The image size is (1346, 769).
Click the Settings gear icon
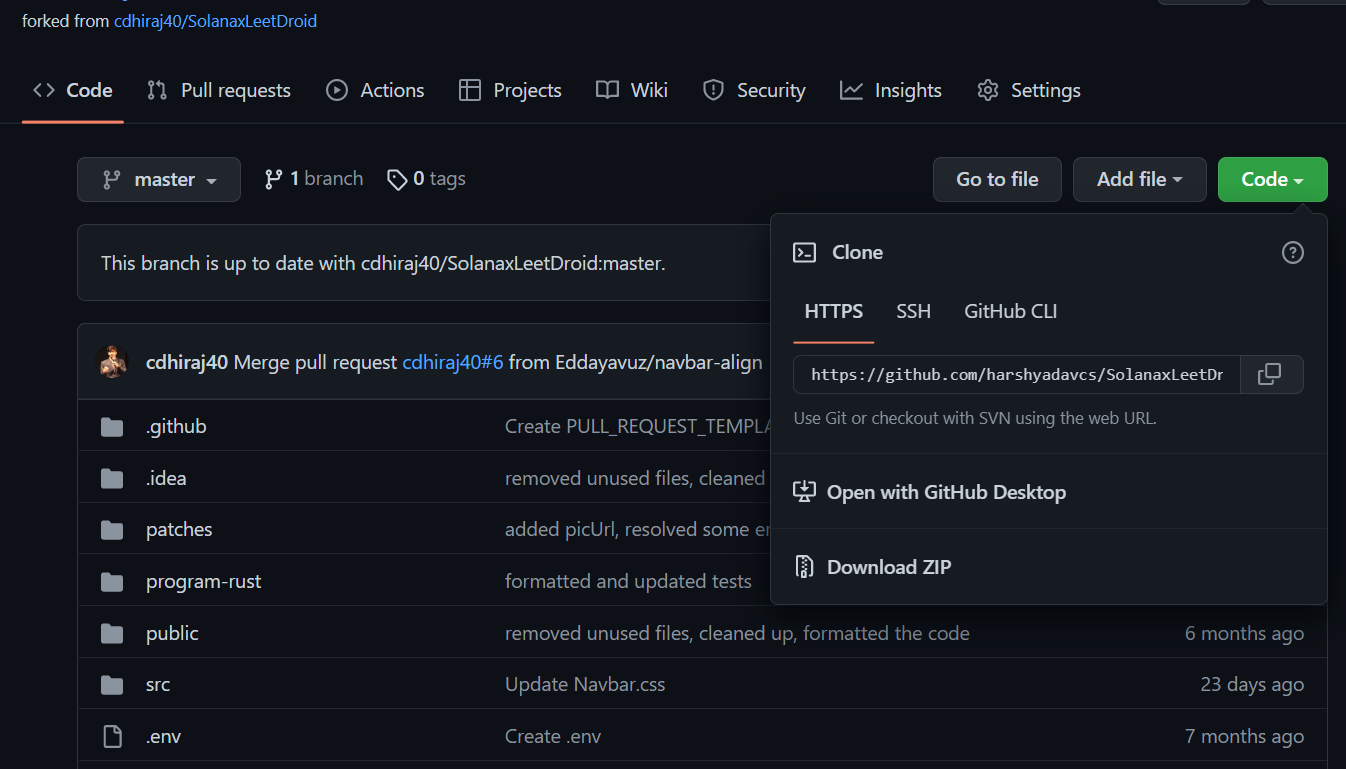click(x=988, y=90)
